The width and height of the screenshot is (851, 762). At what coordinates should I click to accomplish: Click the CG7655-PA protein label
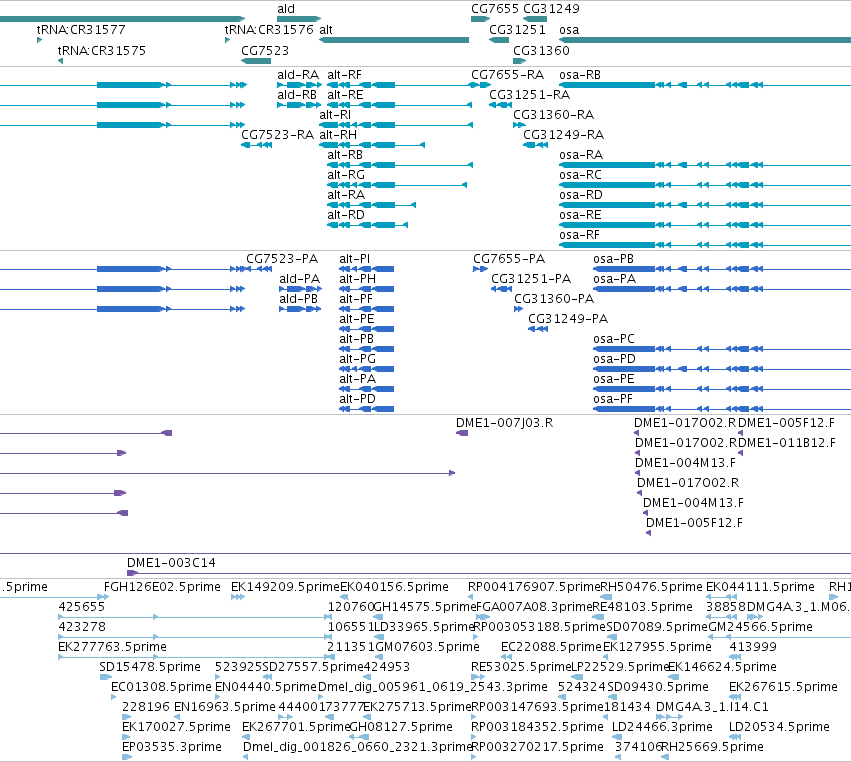pyautogui.click(x=509, y=259)
